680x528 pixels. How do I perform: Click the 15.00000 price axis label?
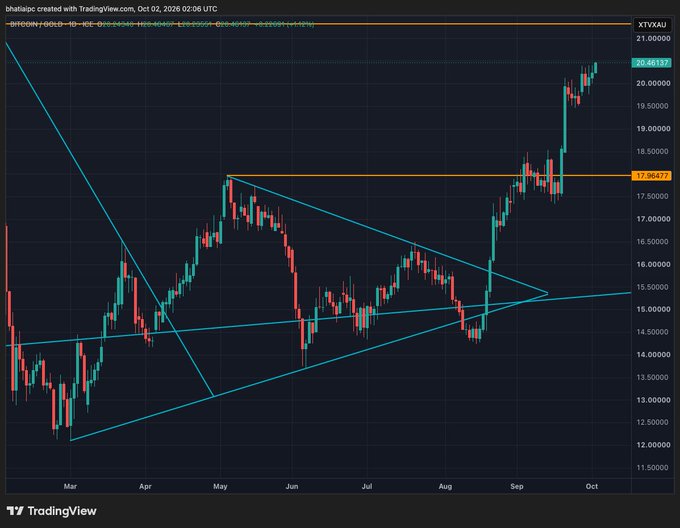tap(653, 310)
